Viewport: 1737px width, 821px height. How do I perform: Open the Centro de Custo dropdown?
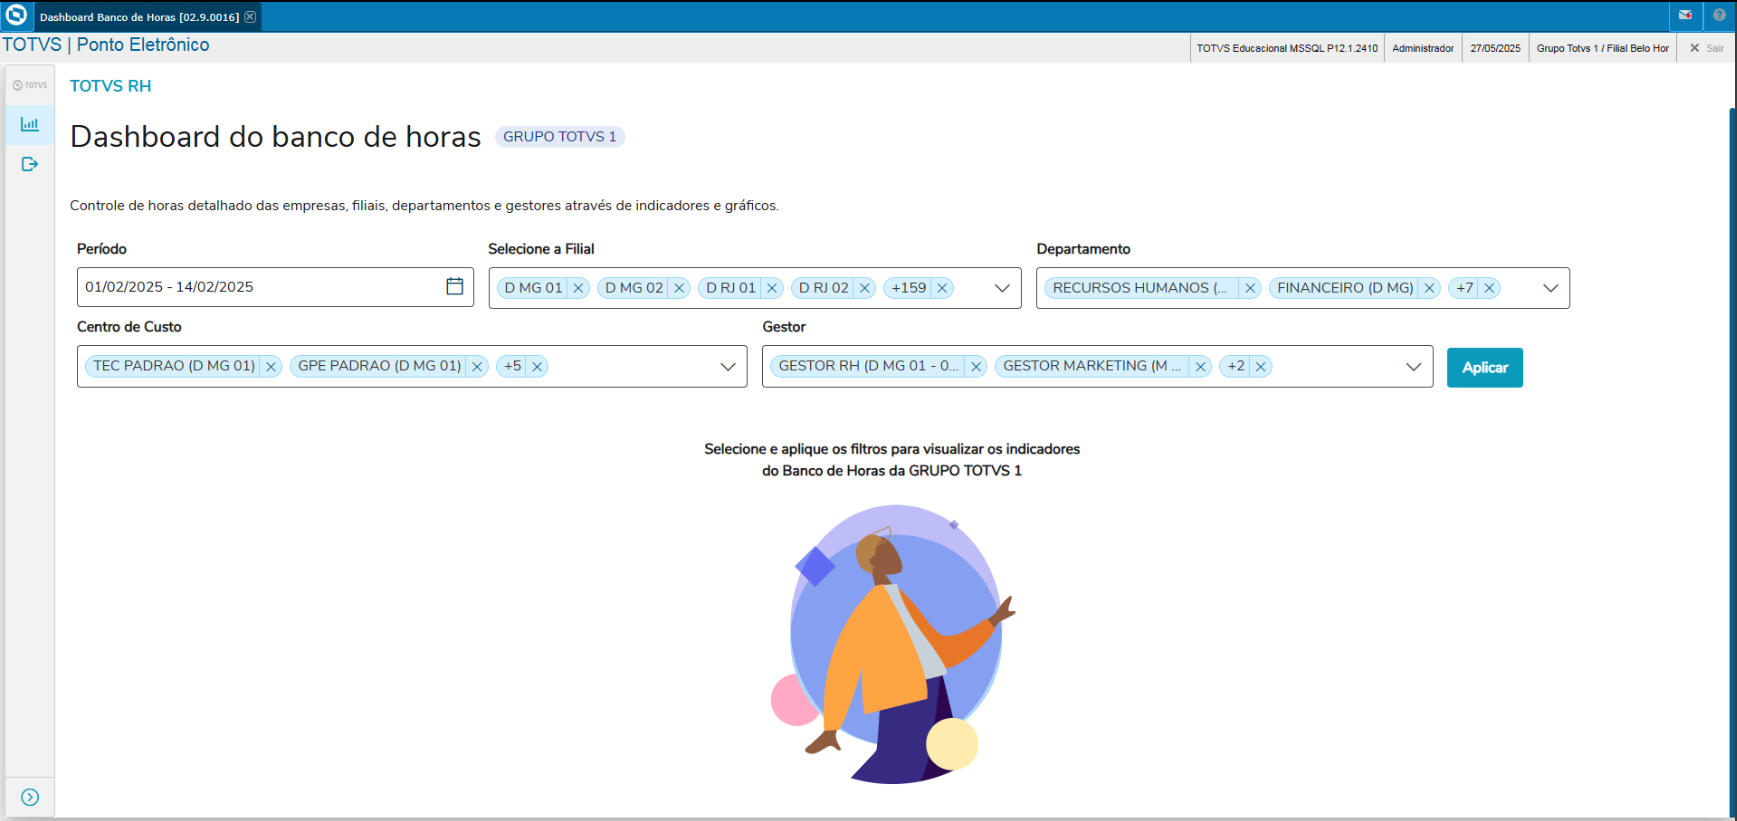coord(728,367)
